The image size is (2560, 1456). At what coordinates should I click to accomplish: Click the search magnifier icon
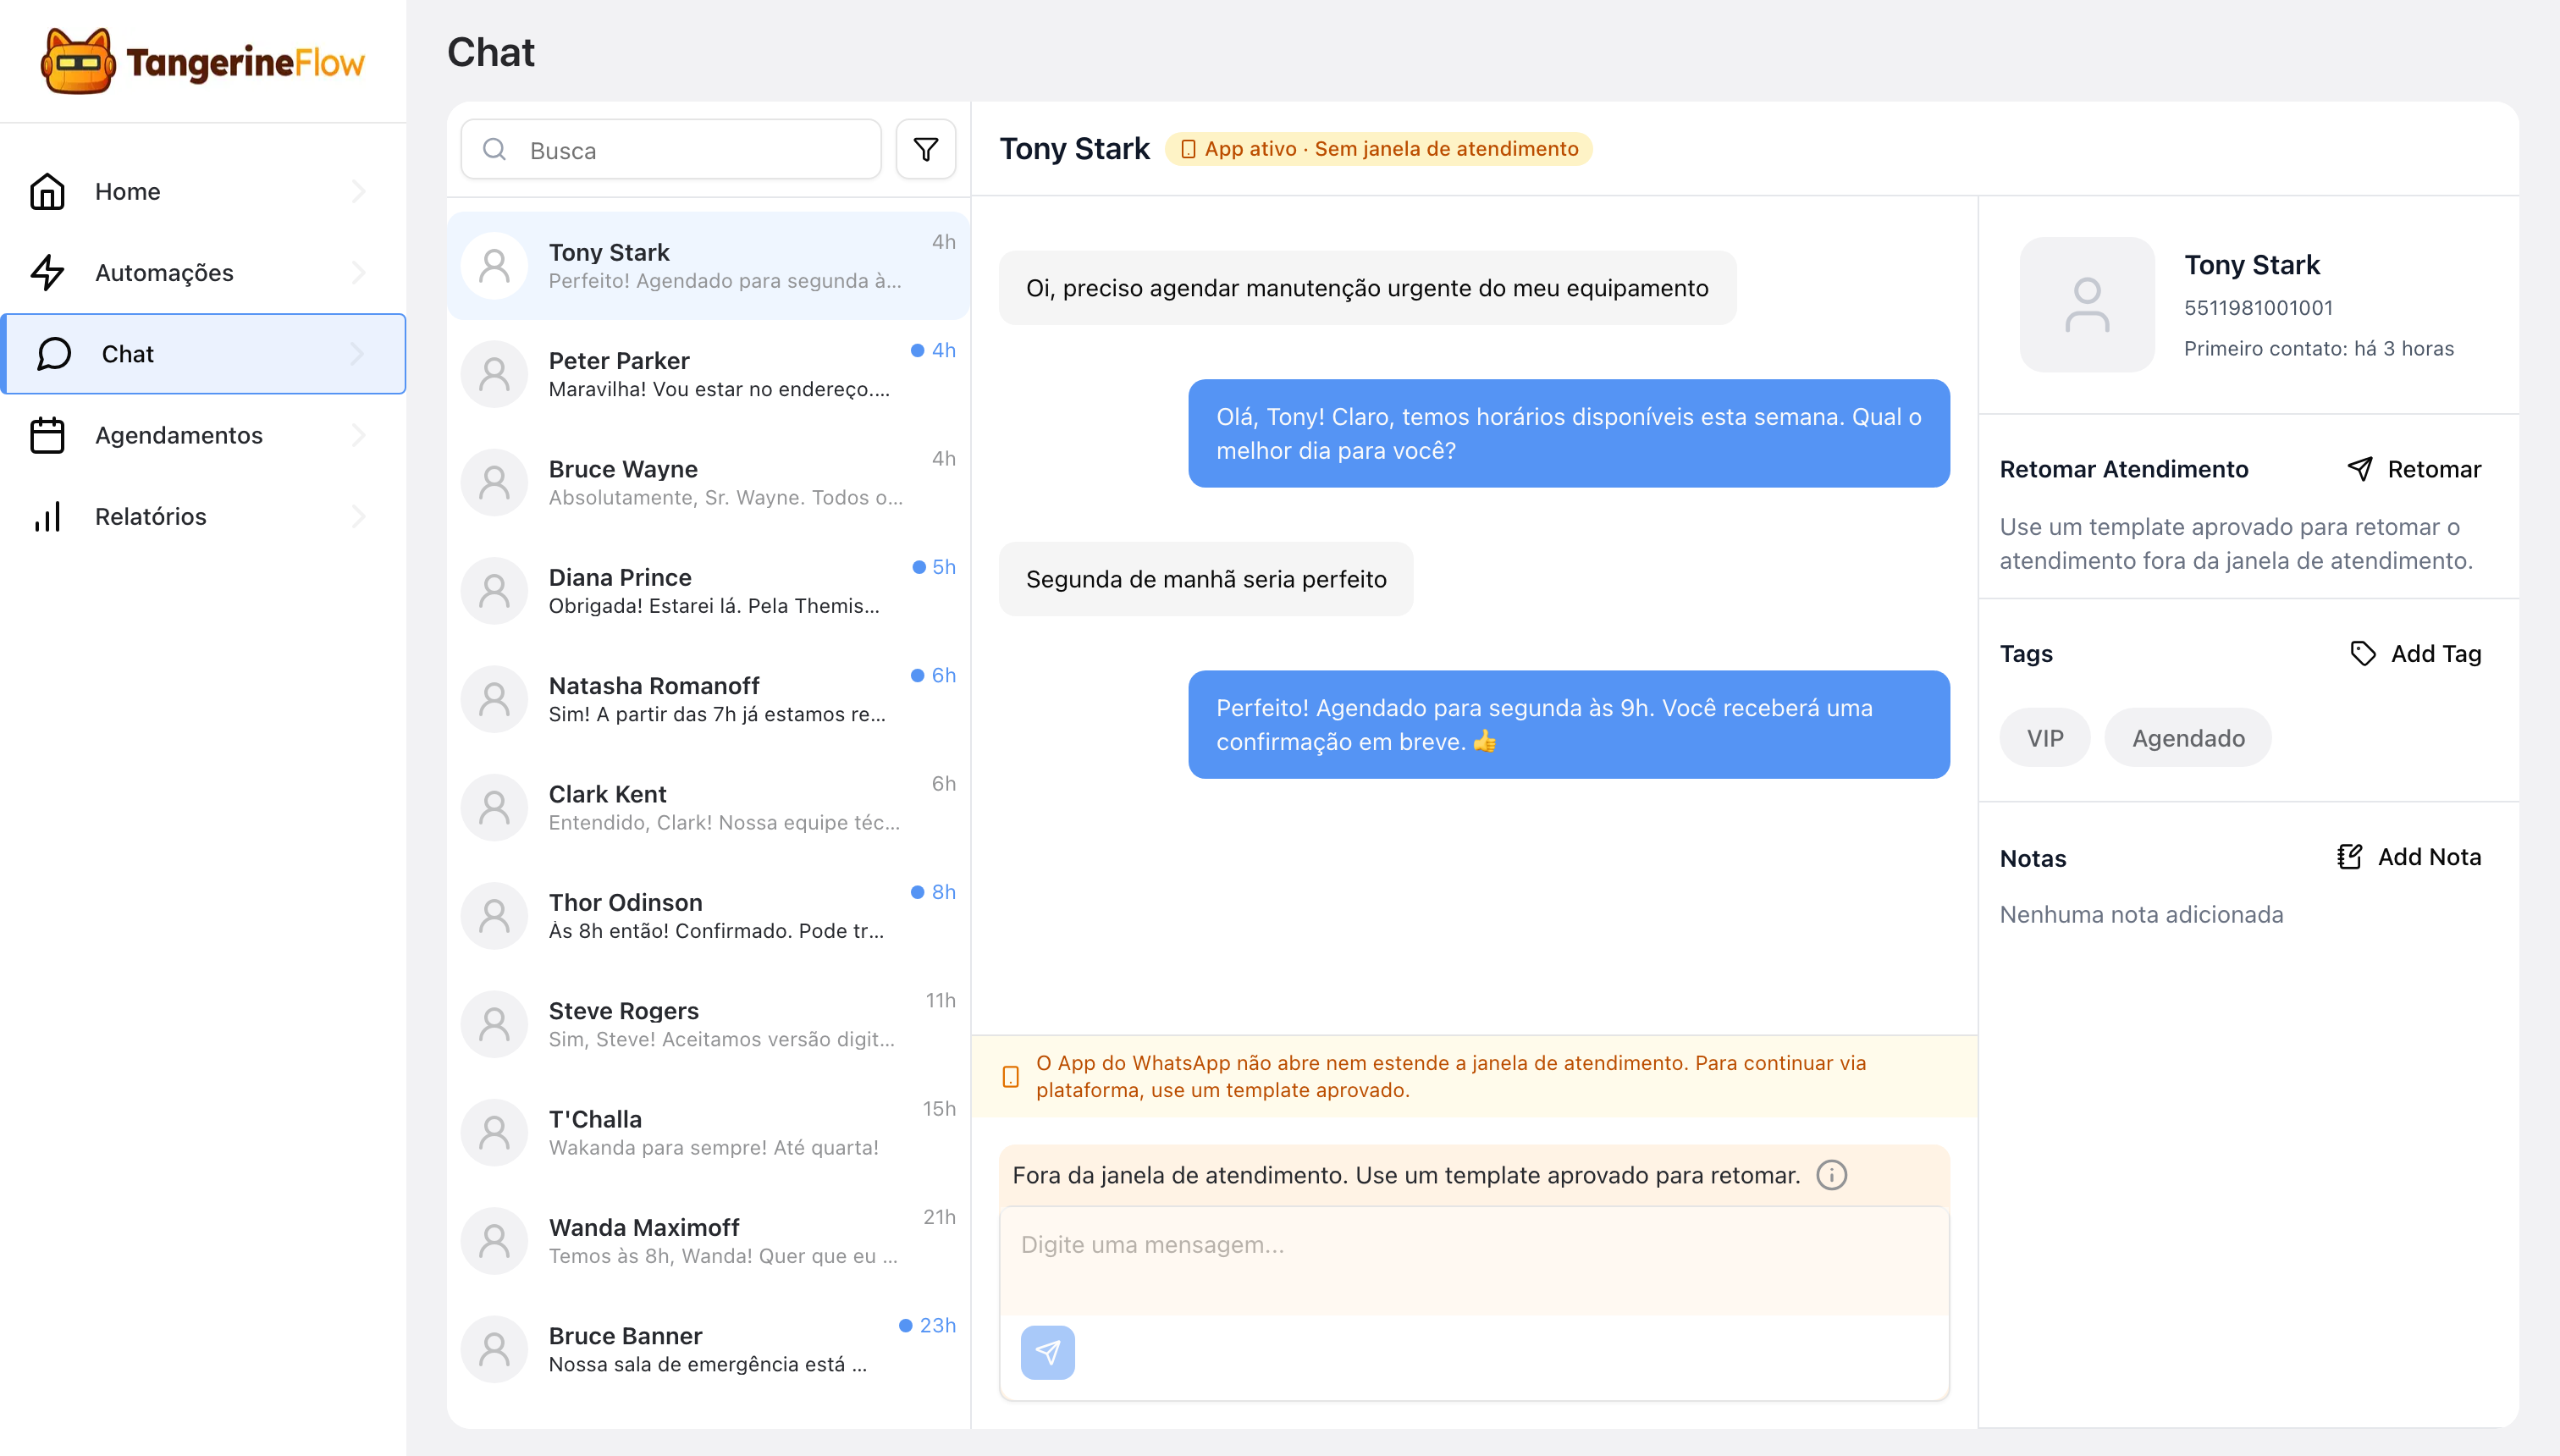click(494, 150)
